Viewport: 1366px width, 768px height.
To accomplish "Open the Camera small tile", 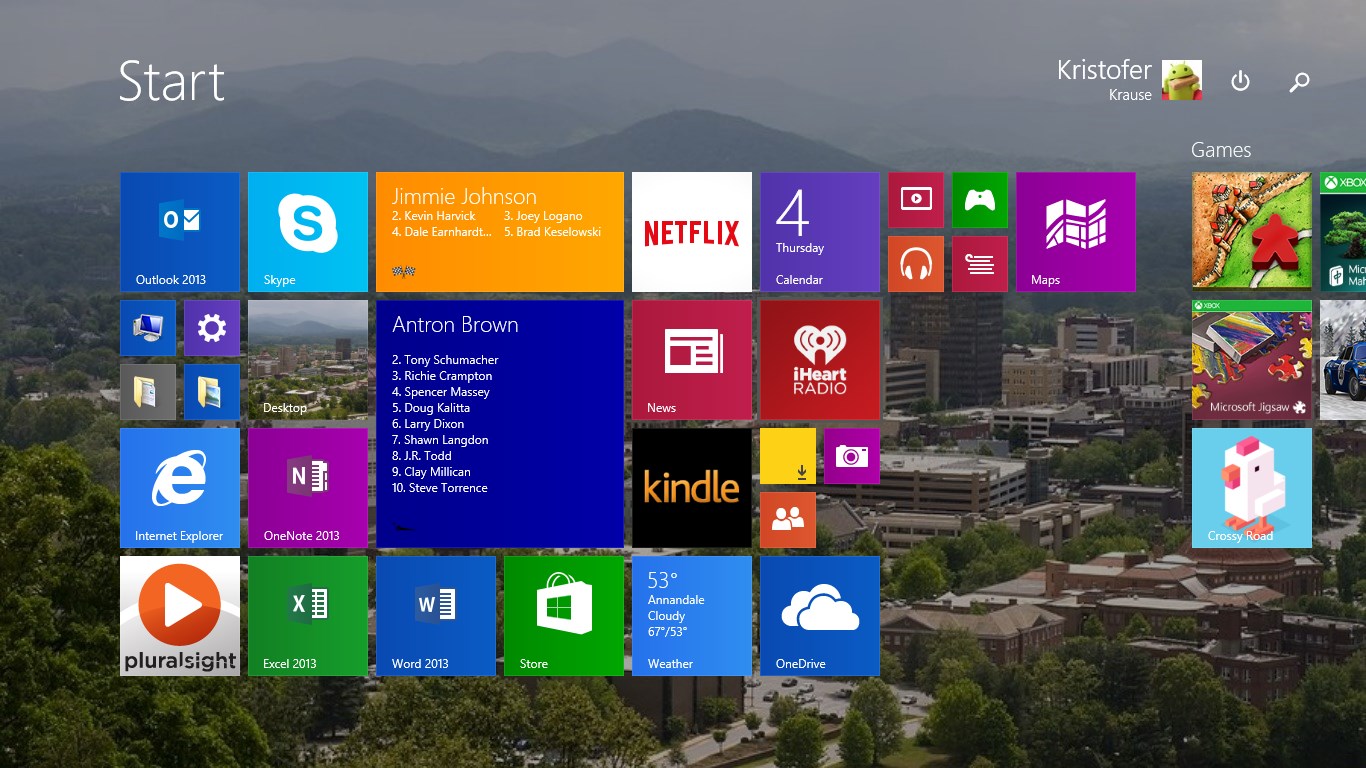I will coord(852,456).
